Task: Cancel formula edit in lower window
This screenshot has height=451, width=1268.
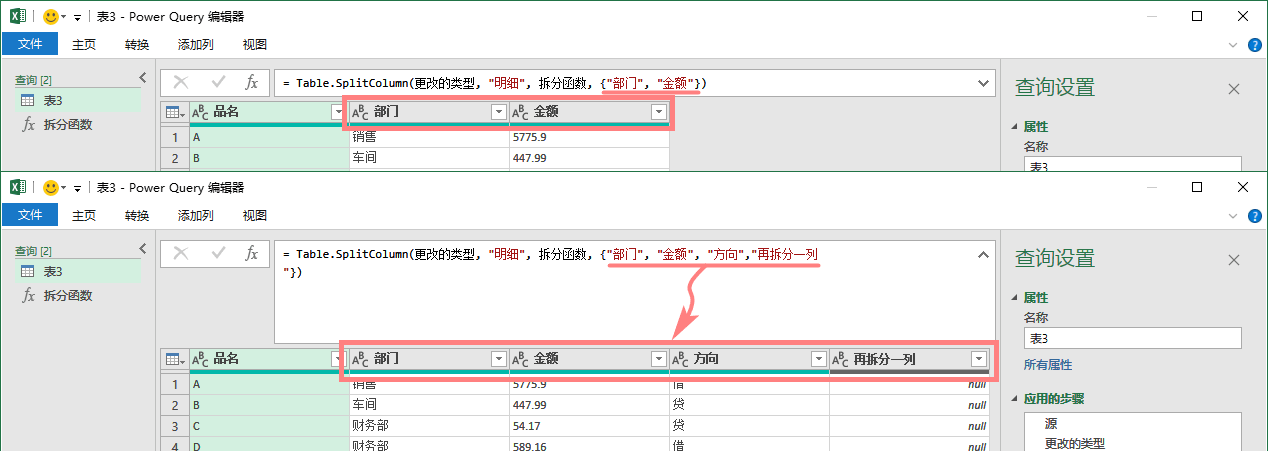Action: point(181,253)
